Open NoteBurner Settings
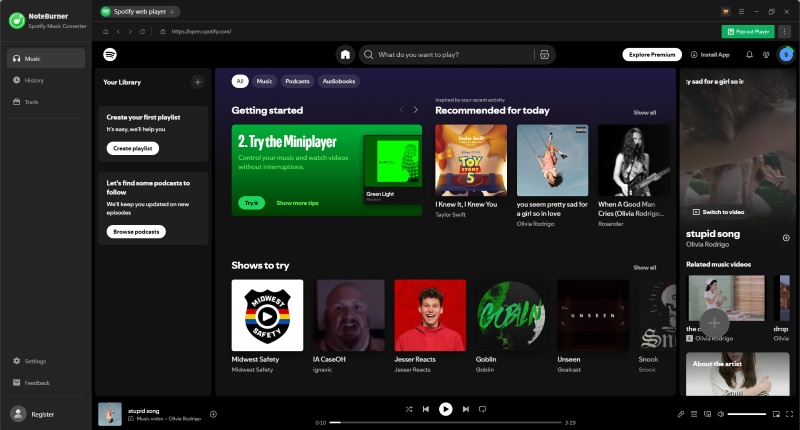 click(x=30, y=361)
